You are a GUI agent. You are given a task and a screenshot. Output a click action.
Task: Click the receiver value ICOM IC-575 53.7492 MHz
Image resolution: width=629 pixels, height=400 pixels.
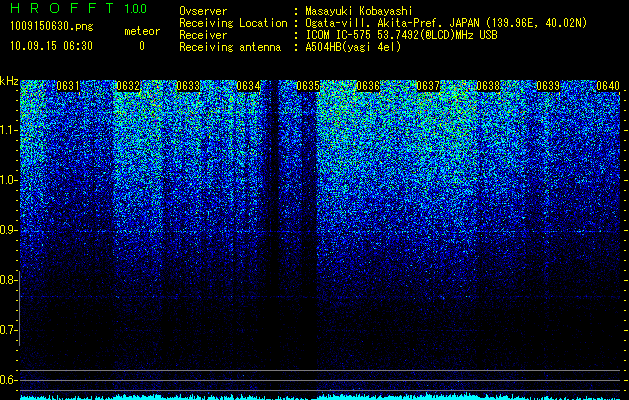pyautogui.click(x=401, y=35)
